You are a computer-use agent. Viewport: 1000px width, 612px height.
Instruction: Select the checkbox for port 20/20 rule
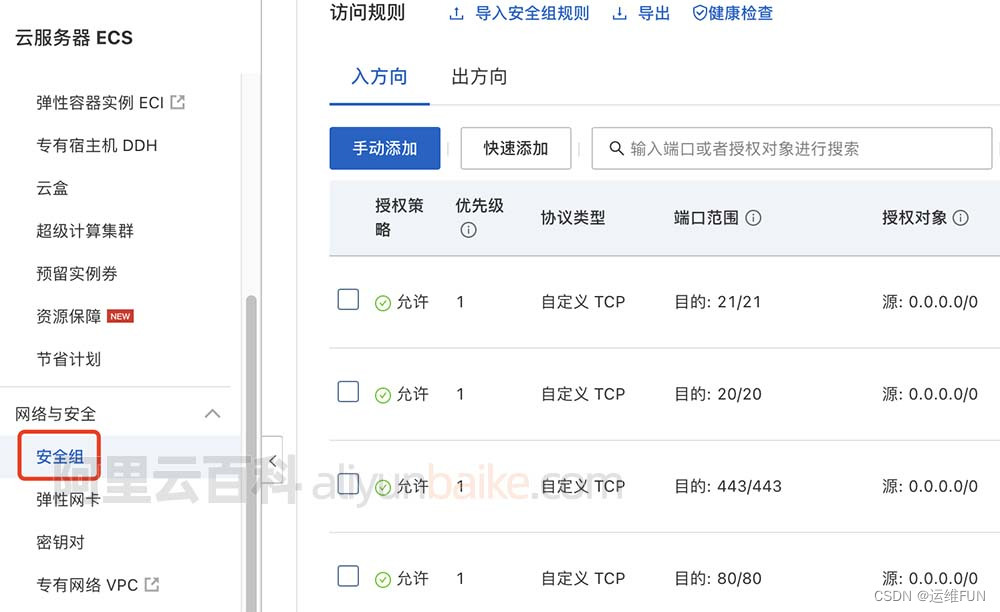click(348, 391)
